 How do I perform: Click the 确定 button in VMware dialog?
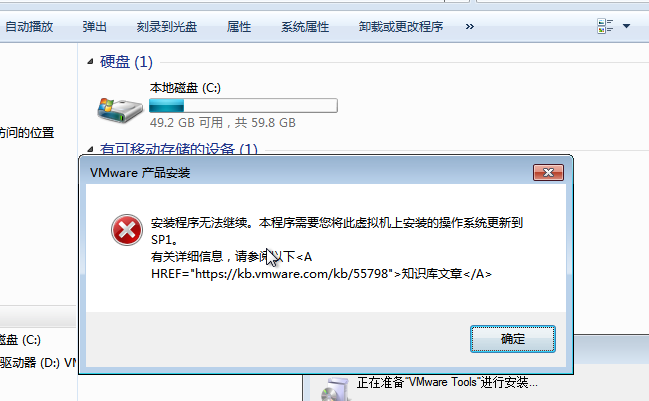512,339
